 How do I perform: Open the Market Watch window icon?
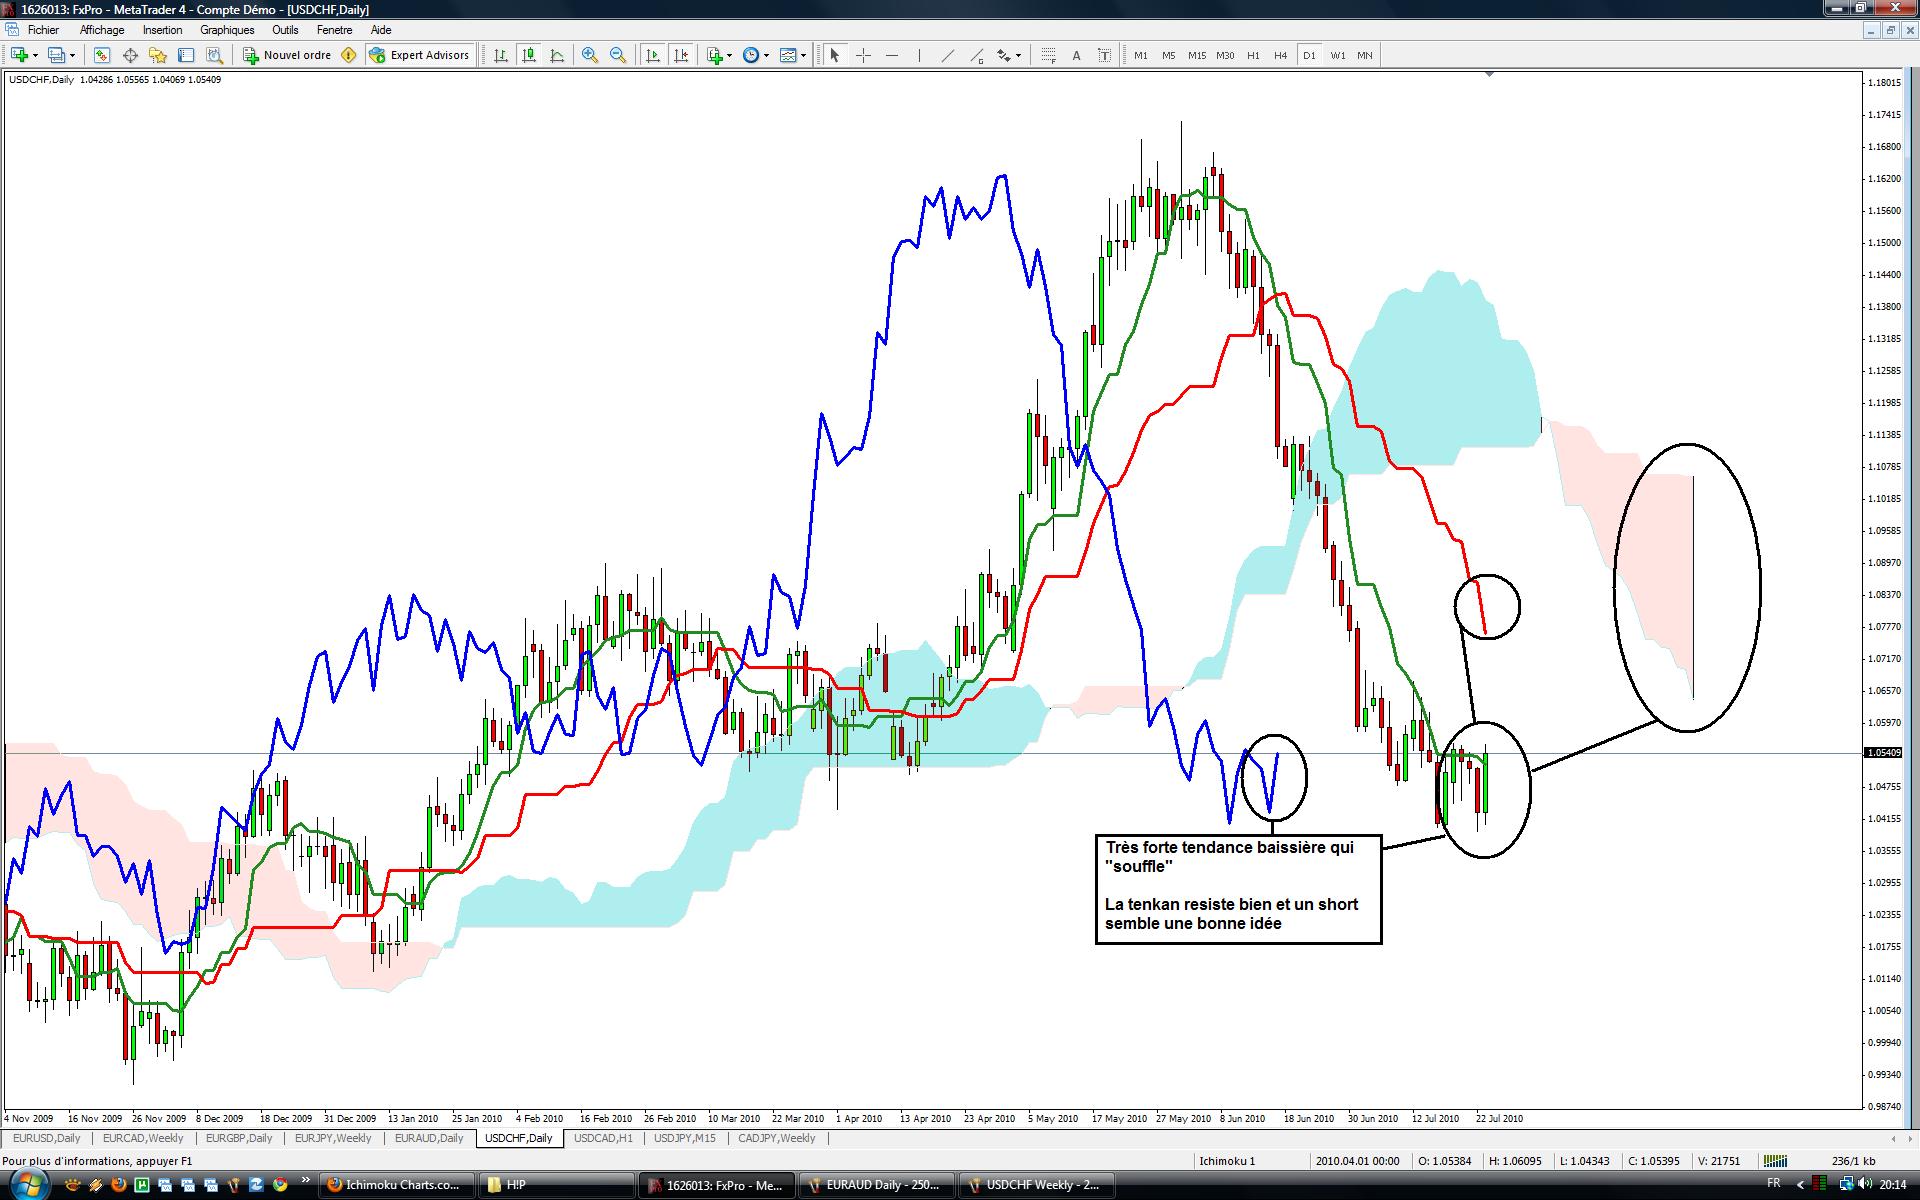(x=102, y=56)
